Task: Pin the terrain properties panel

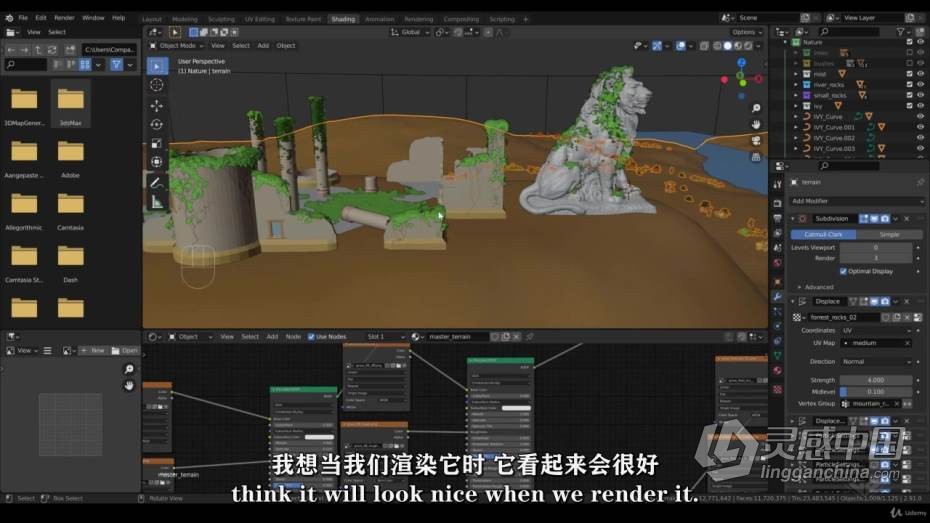Action: [920, 182]
